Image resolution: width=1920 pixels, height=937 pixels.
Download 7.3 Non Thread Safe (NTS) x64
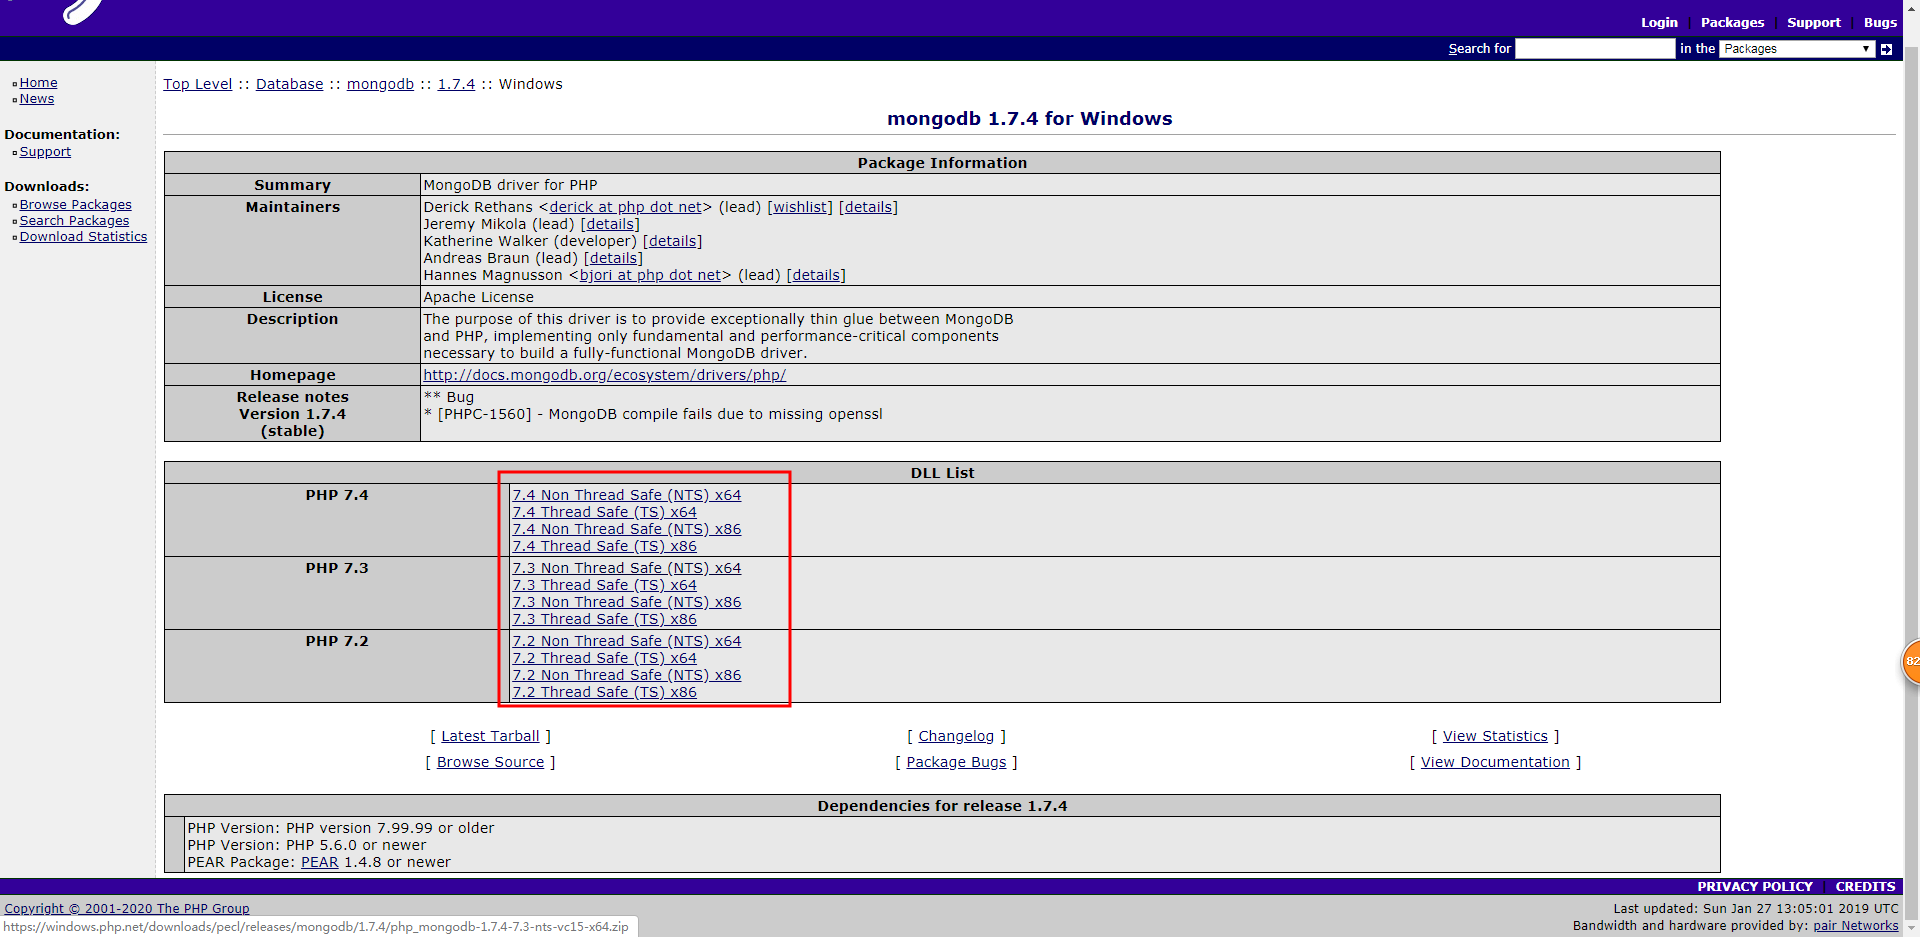click(x=627, y=568)
